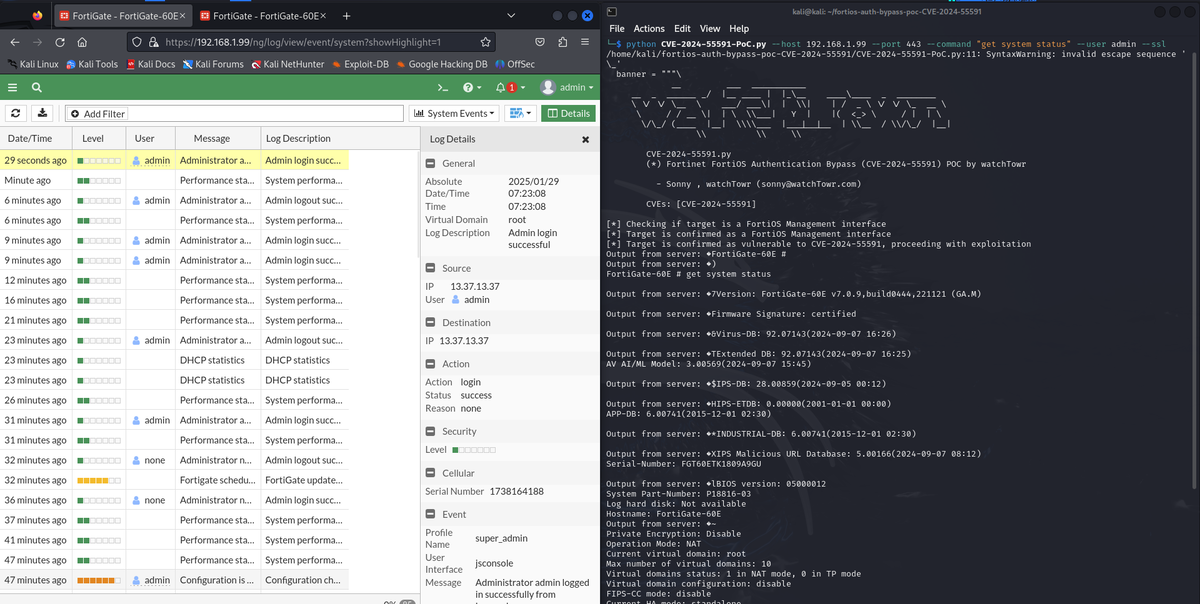Viewport: 1200px width, 604px height.
Task: Go to Firefox home page icon
Action: pyautogui.click(x=82, y=42)
